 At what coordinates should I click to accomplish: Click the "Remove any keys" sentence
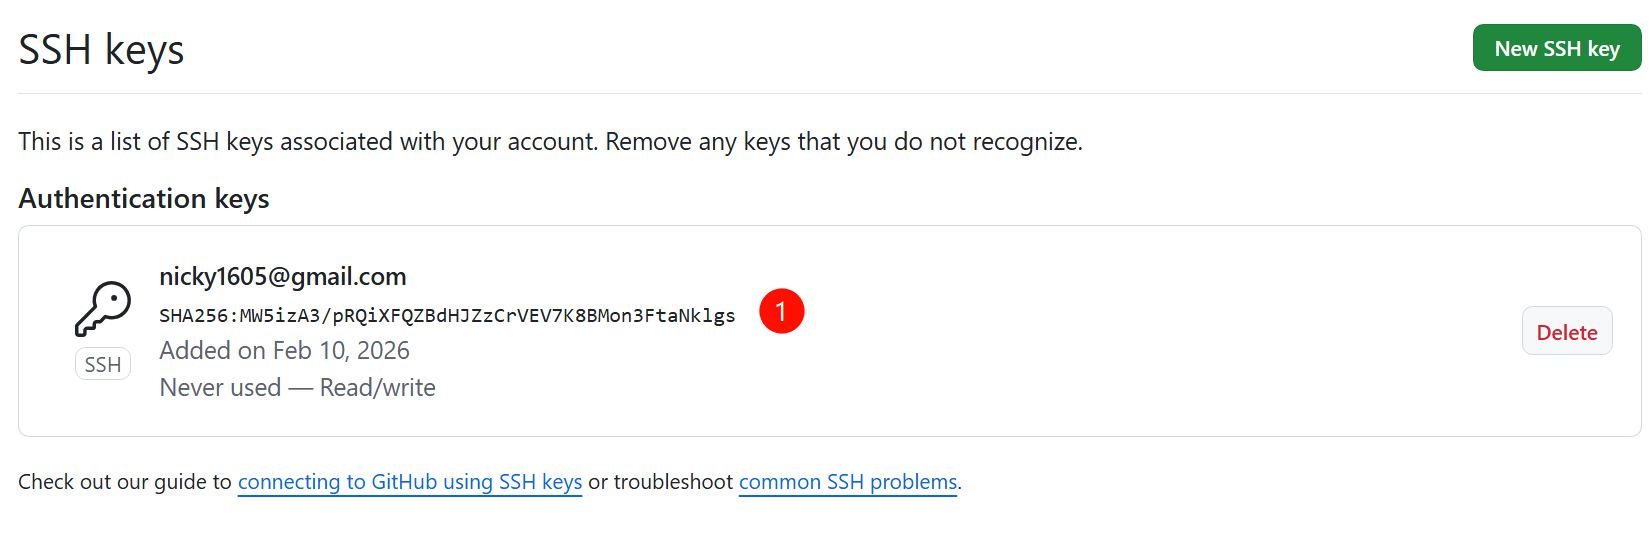click(x=843, y=142)
